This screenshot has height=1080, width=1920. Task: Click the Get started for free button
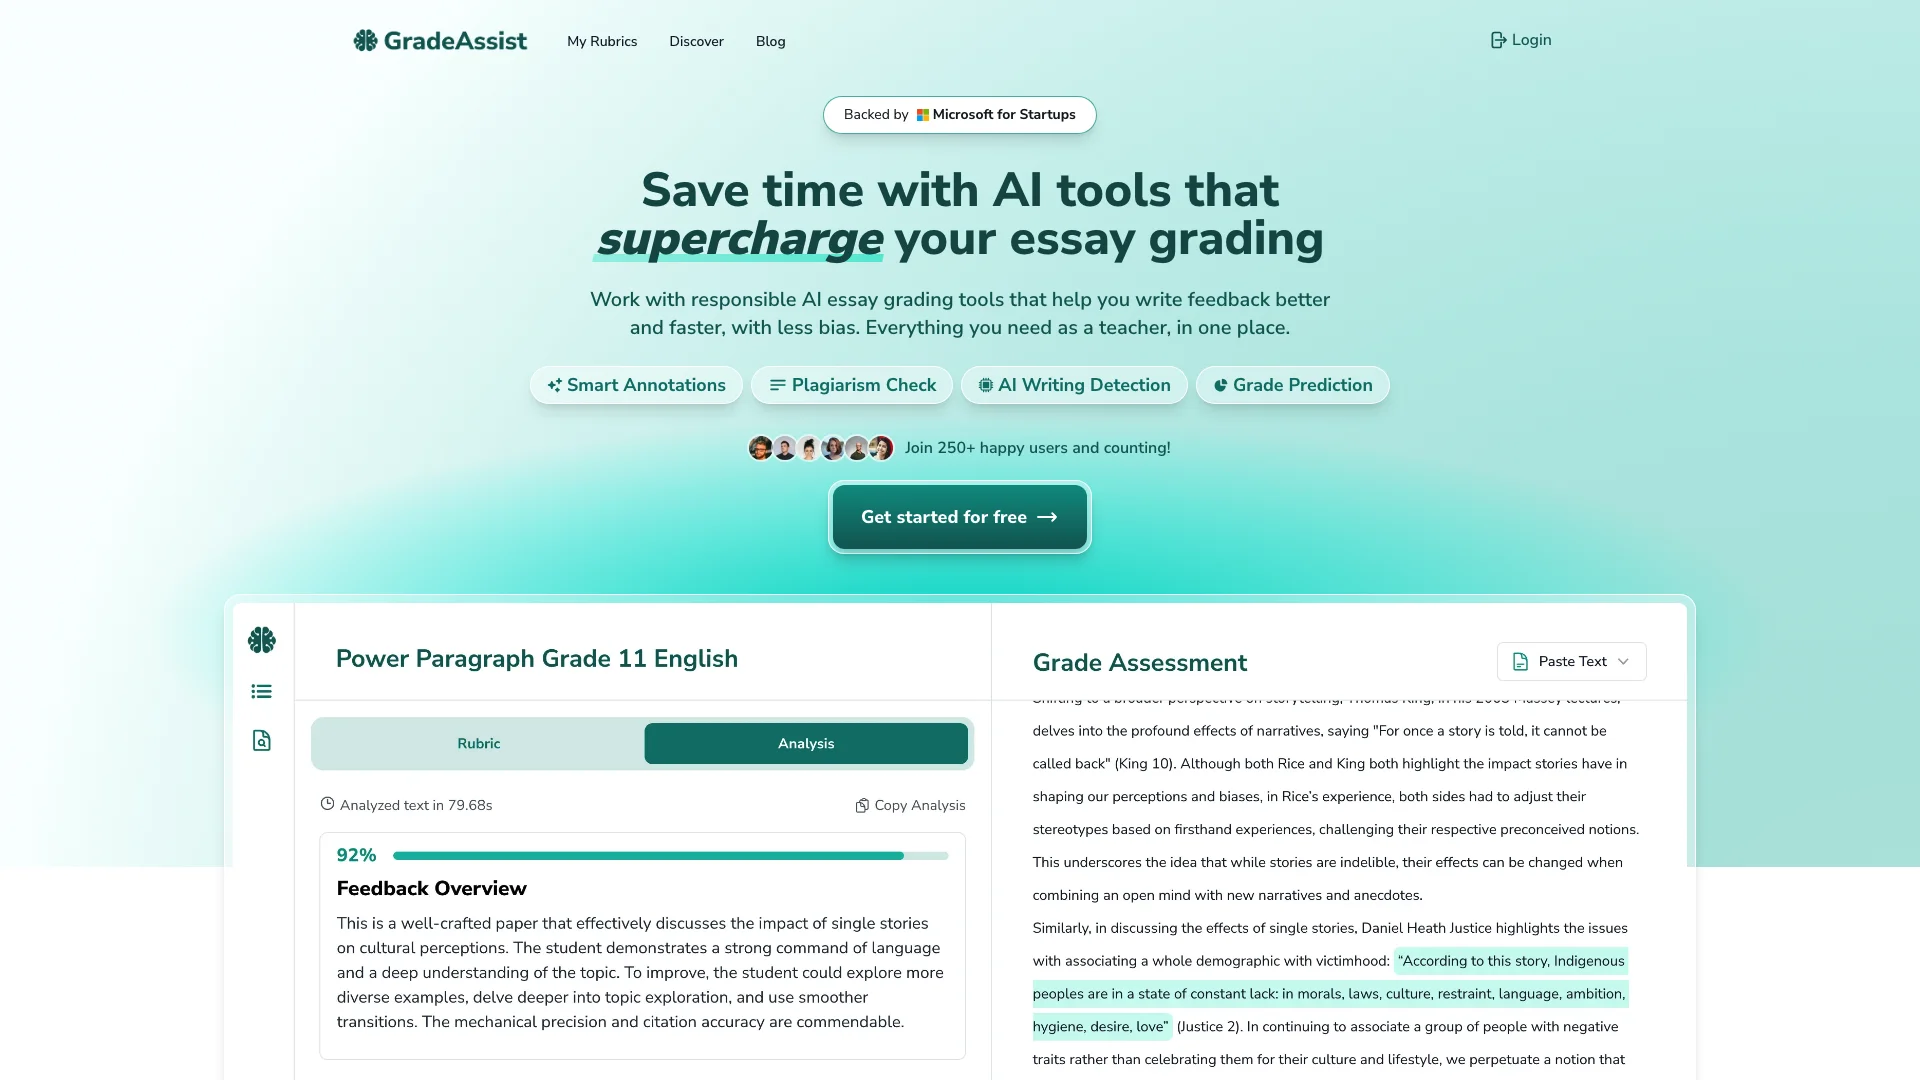(960, 517)
